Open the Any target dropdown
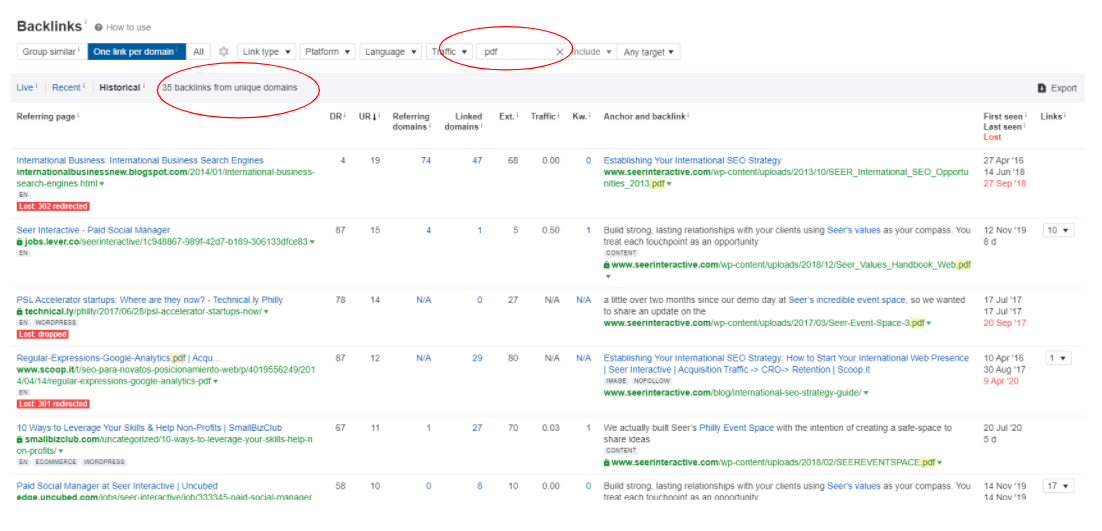The width and height of the screenshot is (1102, 531). click(x=648, y=52)
